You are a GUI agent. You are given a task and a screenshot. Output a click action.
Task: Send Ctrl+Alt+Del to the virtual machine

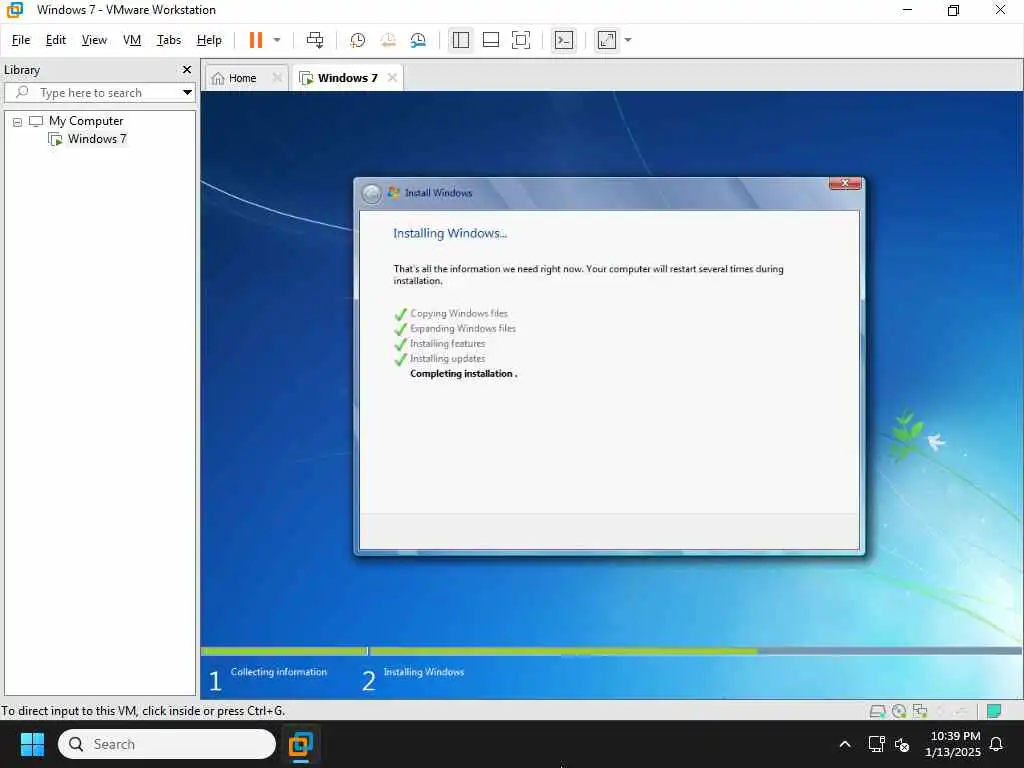pyautogui.click(x=315, y=40)
